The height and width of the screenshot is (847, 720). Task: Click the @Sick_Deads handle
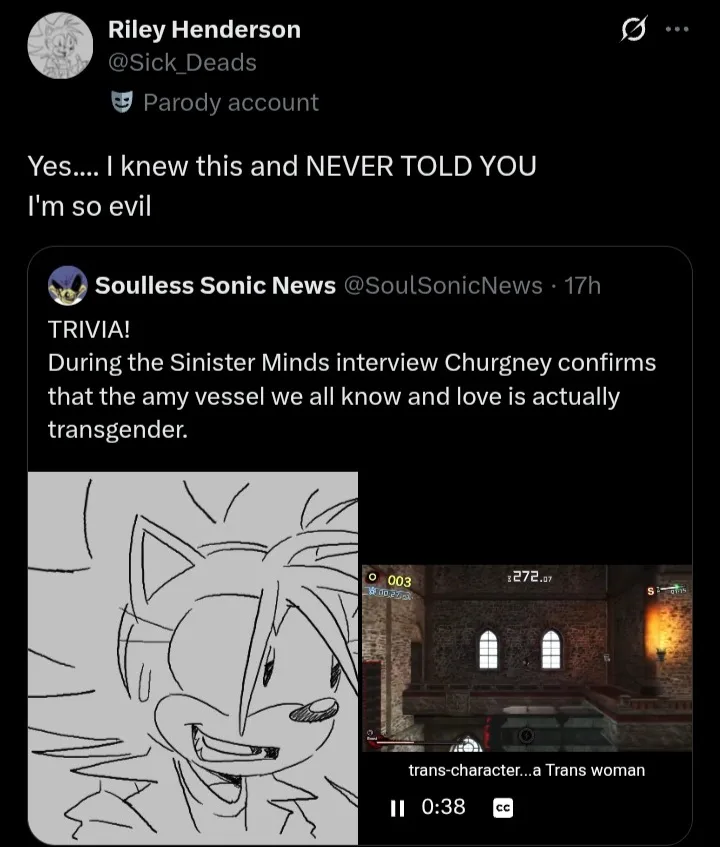coord(182,62)
